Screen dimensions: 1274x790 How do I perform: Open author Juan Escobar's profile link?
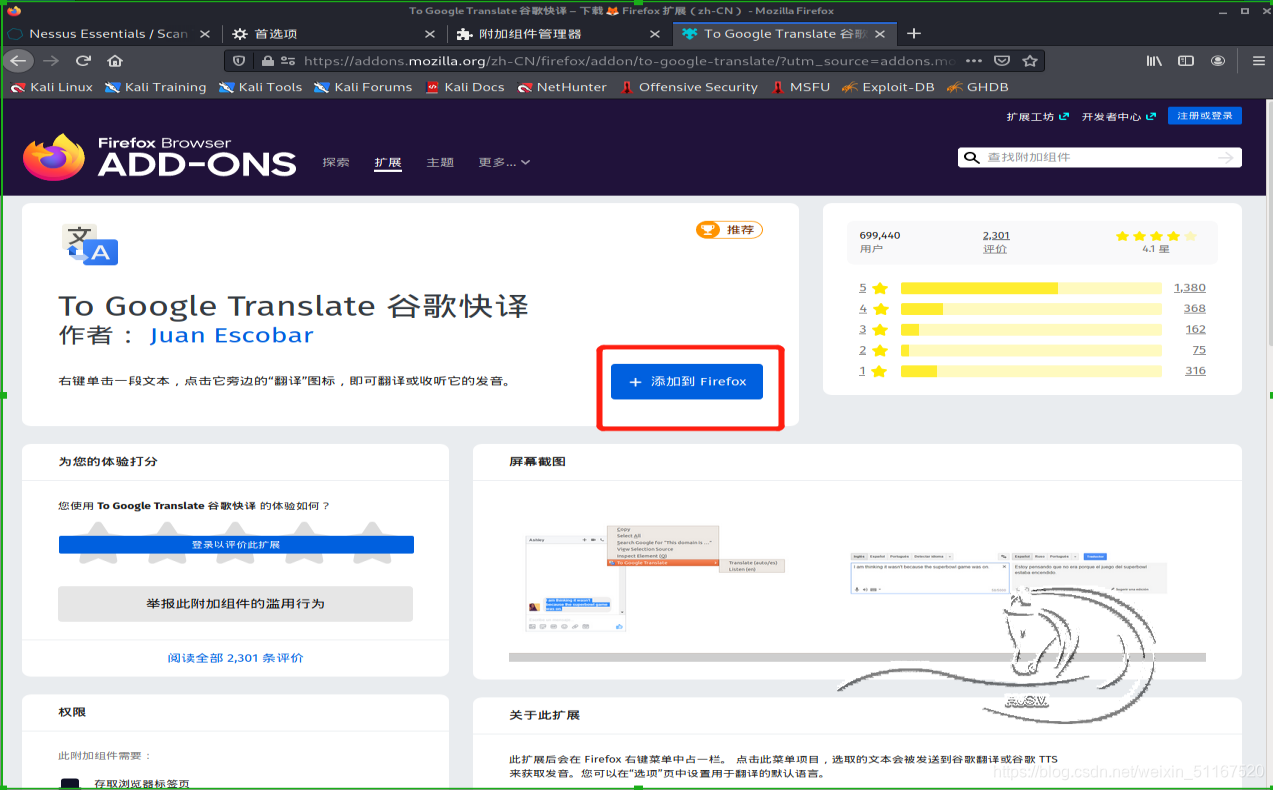pyautogui.click(x=232, y=335)
